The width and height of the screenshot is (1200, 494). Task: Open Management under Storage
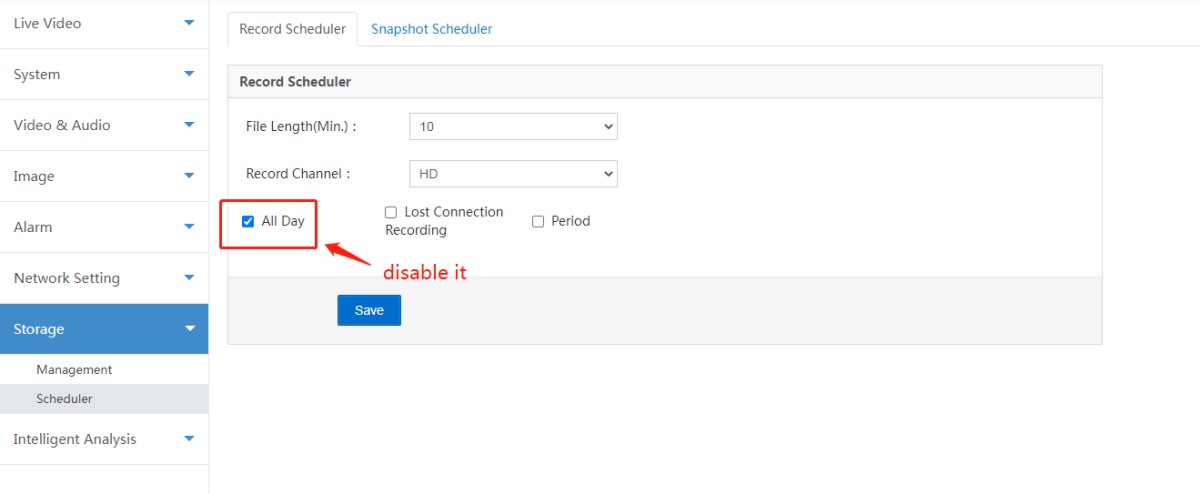(x=74, y=370)
